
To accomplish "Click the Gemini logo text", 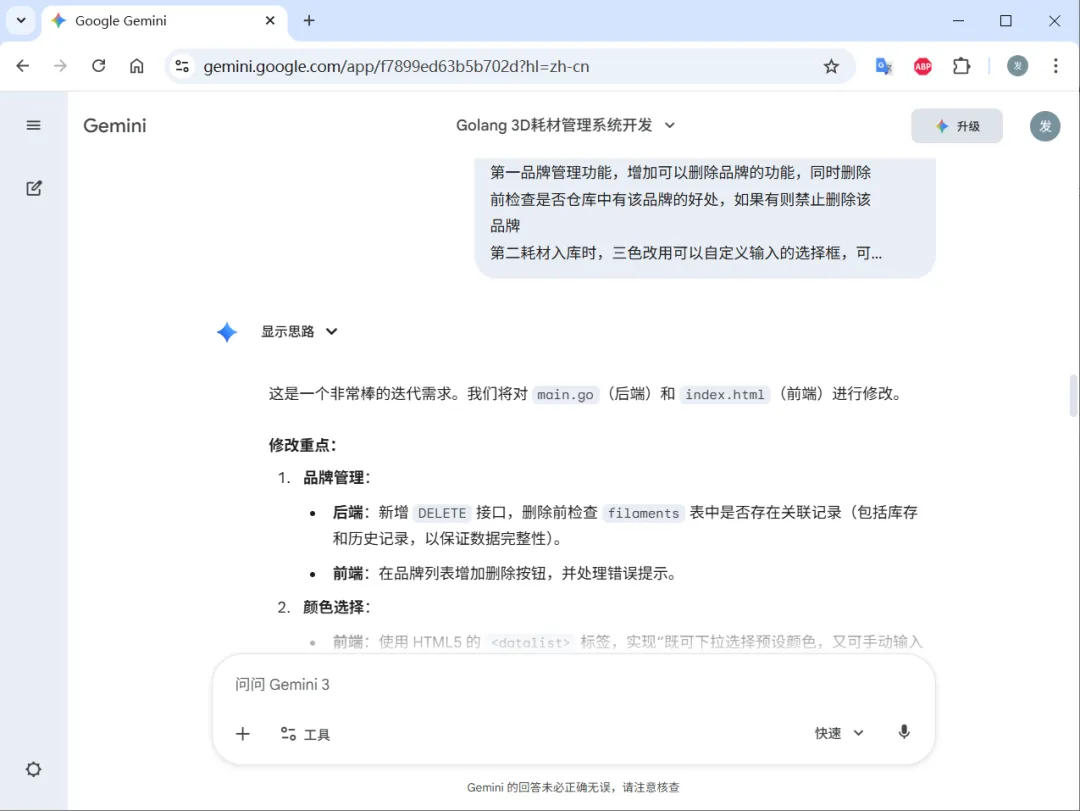I will click(x=115, y=126).
